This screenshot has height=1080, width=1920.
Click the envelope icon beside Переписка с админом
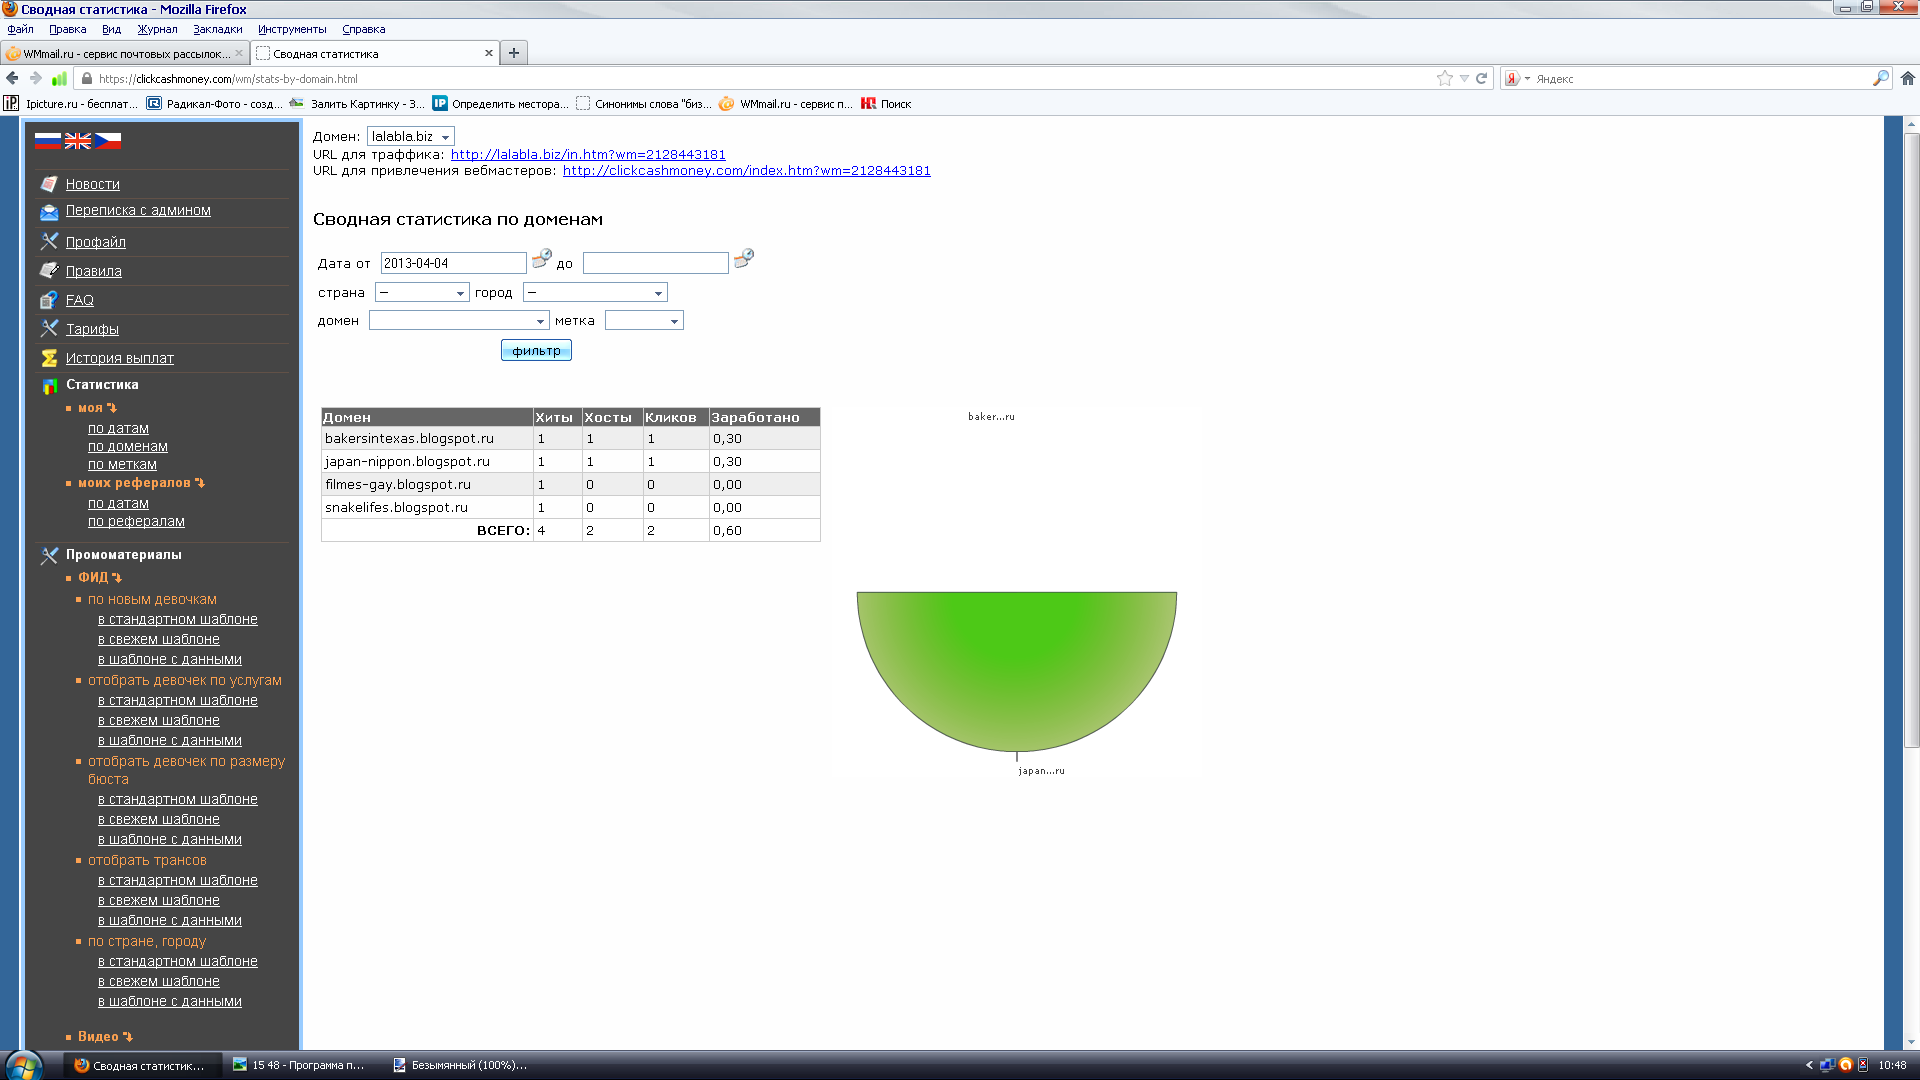49,211
